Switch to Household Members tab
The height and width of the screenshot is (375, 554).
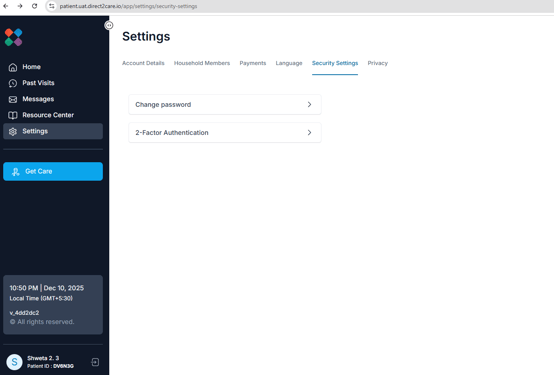202,63
